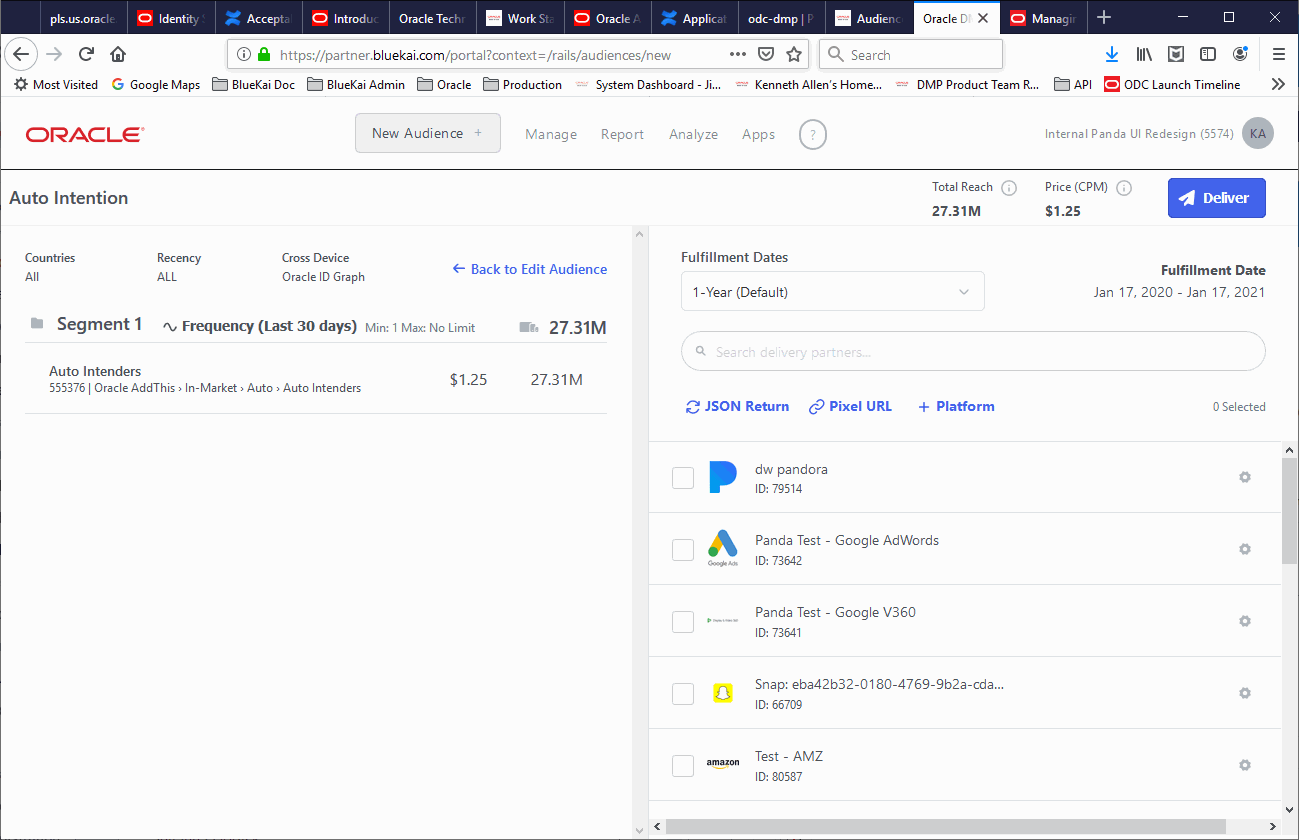The width and height of the screenshot is (1299, 840).
Task: Select the dw pandora checkbox
Action: tap(683, 478)
